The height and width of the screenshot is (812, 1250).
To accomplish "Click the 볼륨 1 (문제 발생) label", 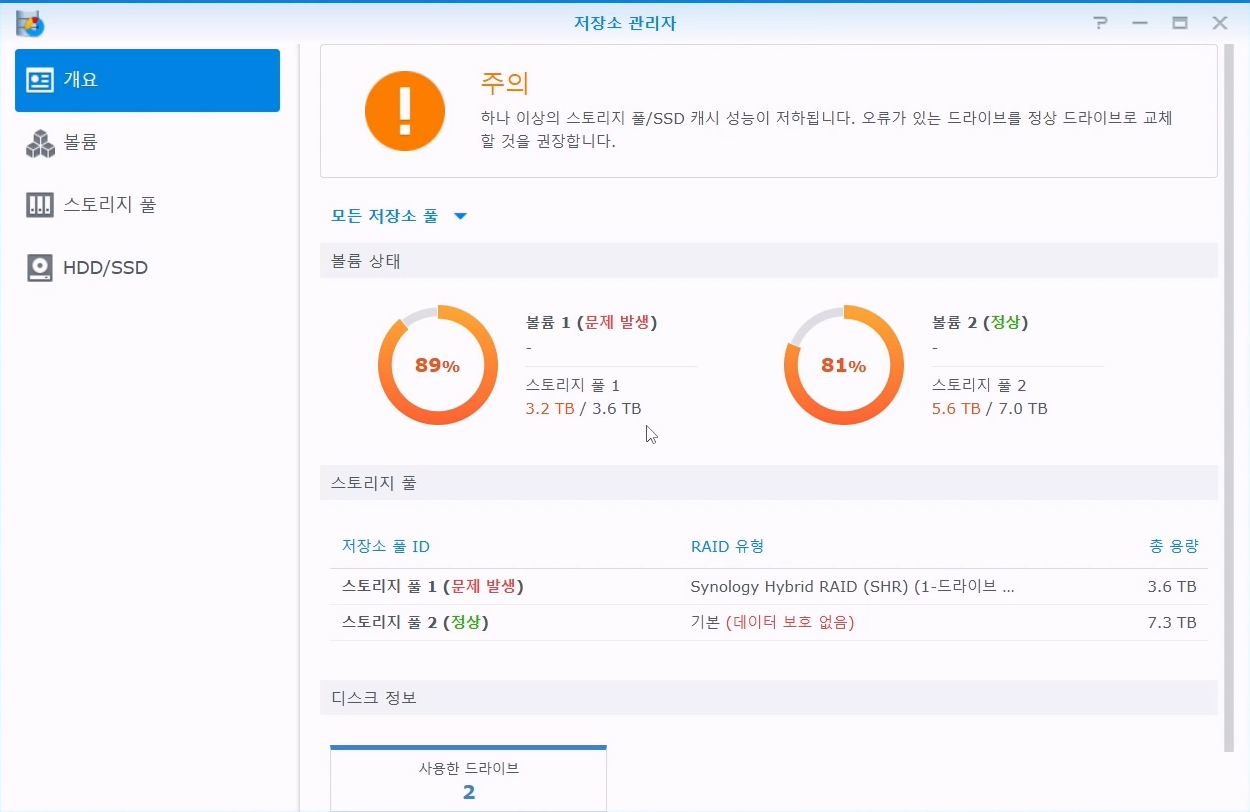I will click(x=591, y=322).
